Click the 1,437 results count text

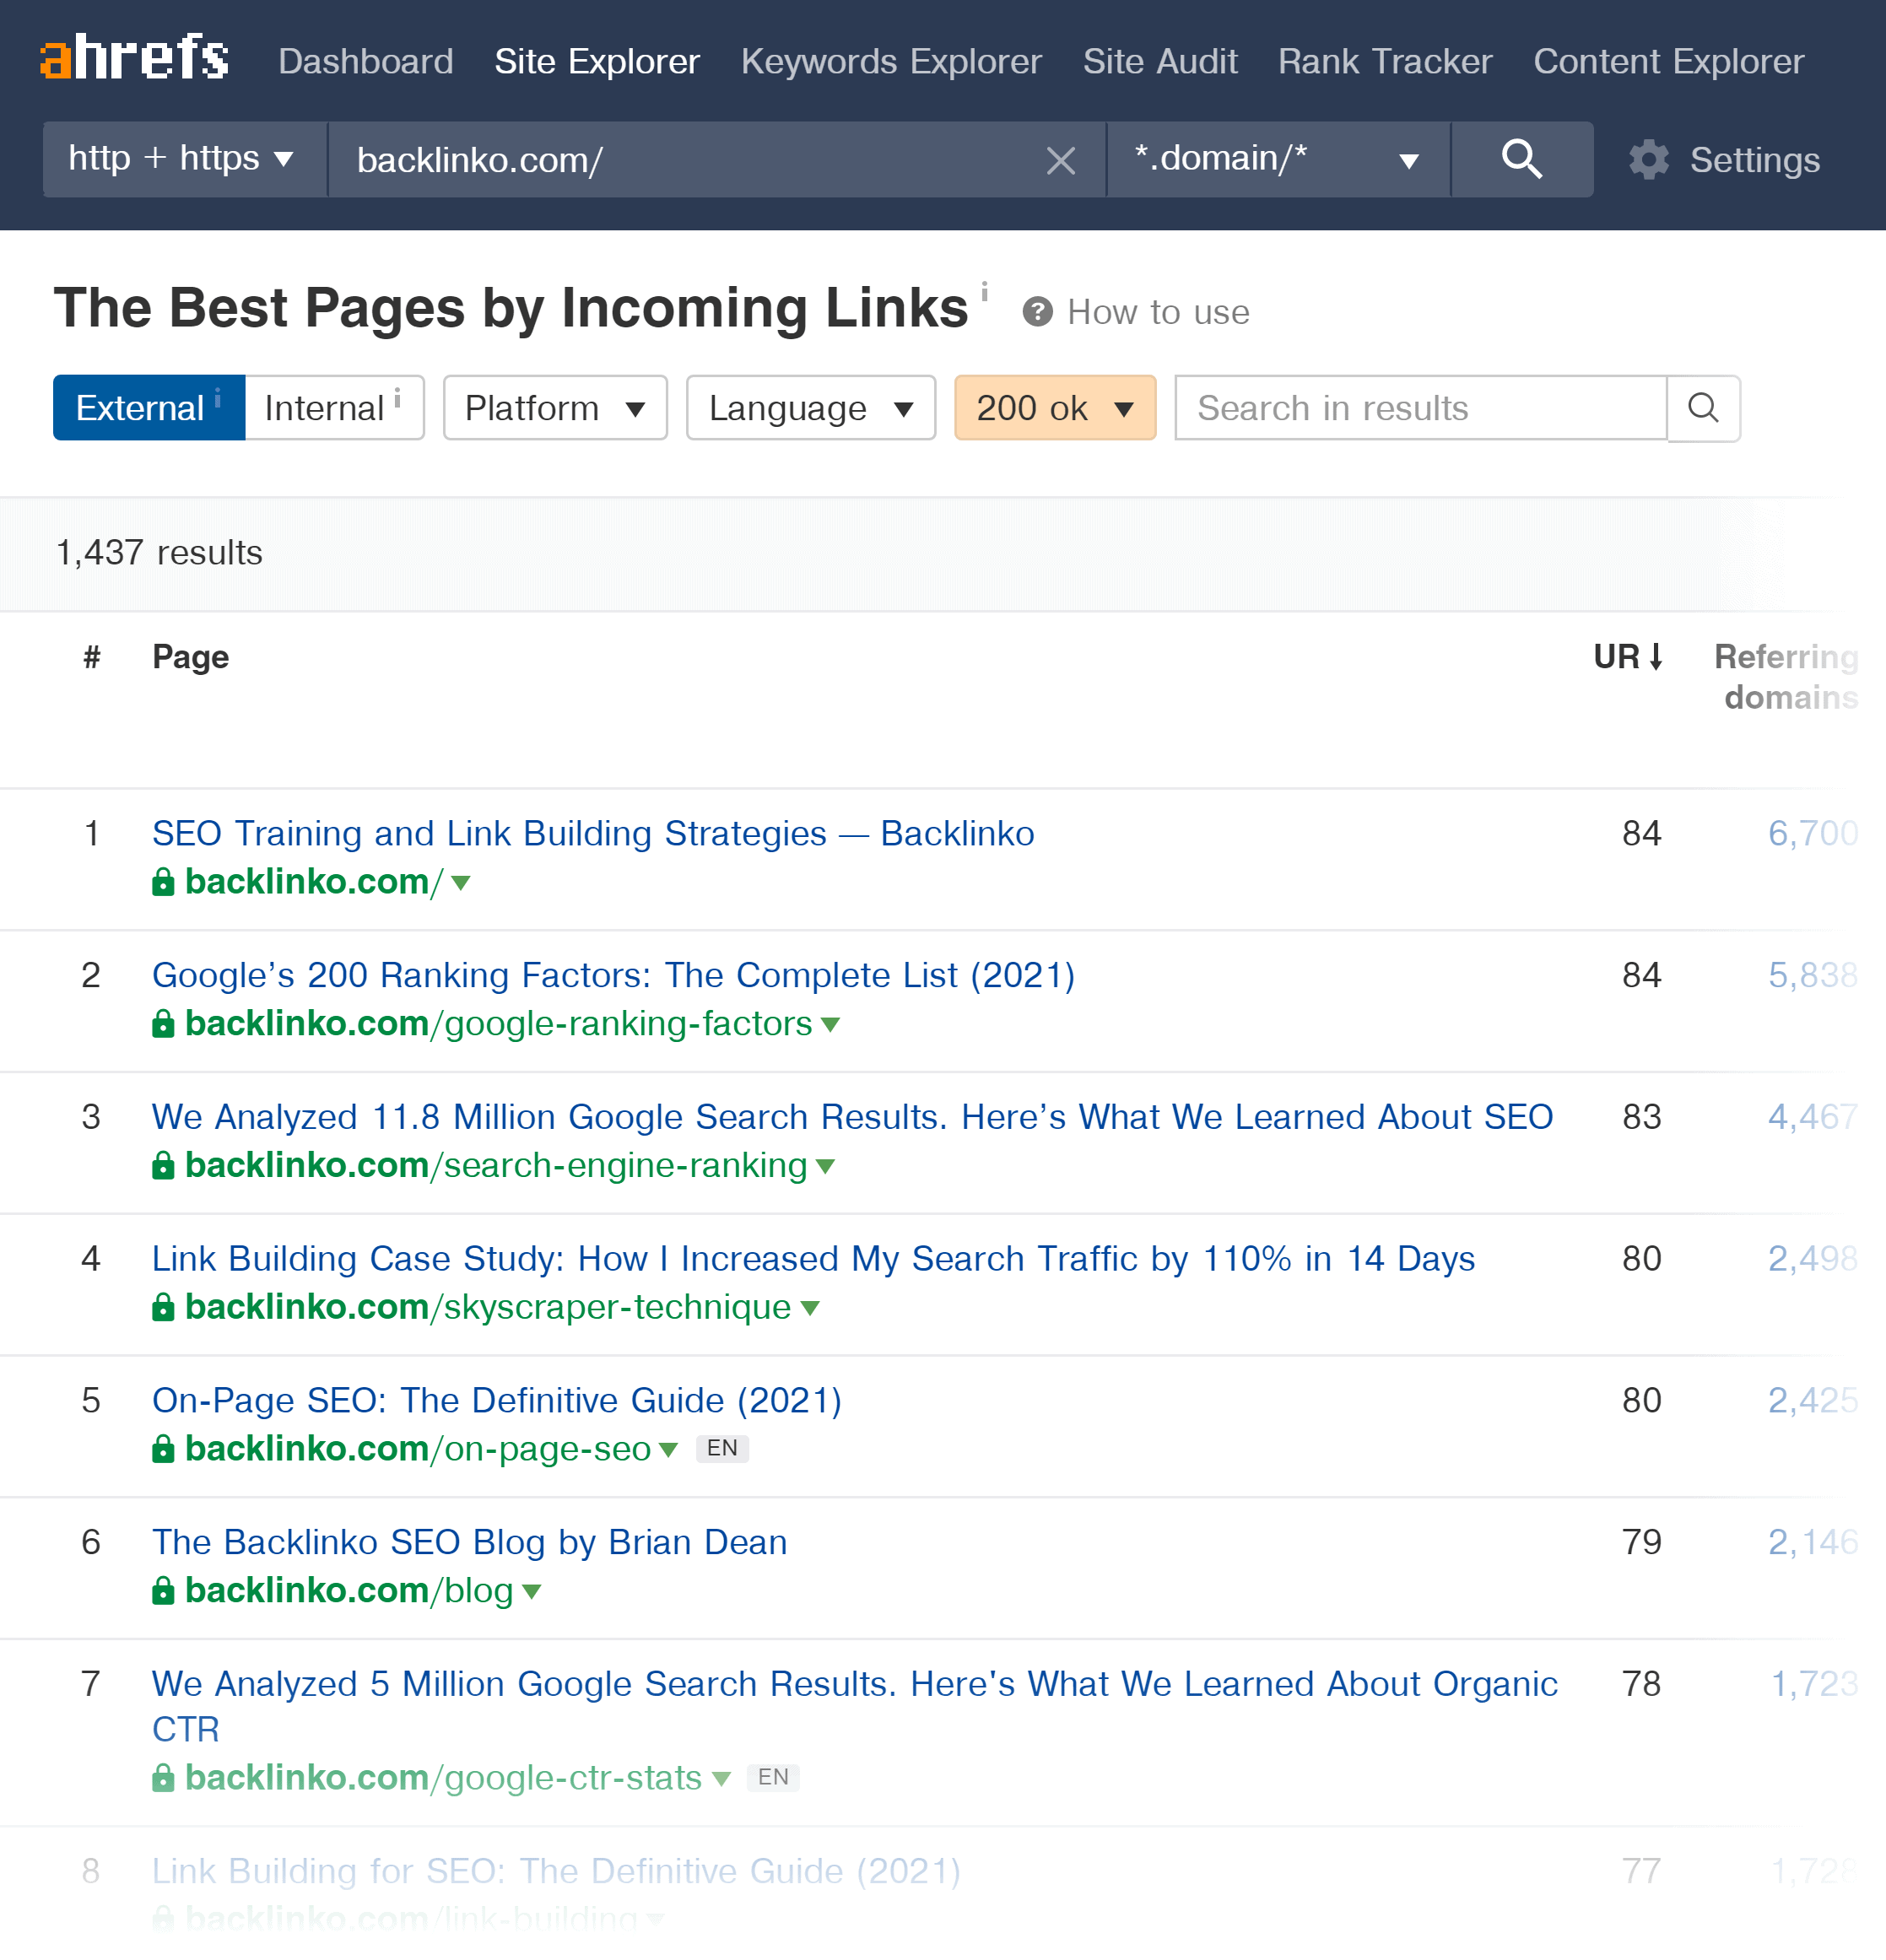click(x=159, y=553)
